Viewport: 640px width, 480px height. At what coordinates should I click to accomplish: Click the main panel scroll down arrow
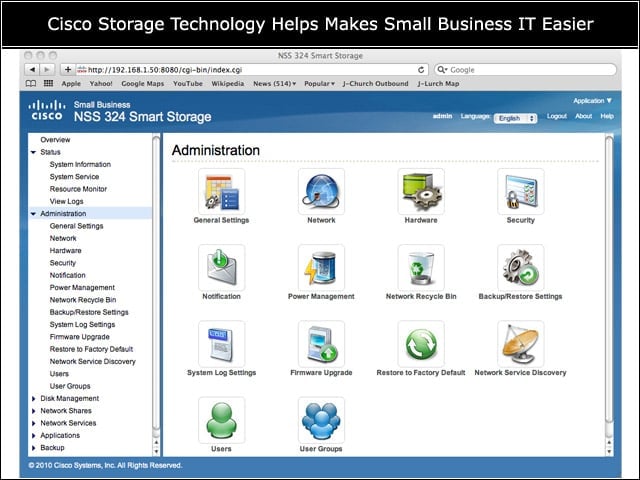609,452
